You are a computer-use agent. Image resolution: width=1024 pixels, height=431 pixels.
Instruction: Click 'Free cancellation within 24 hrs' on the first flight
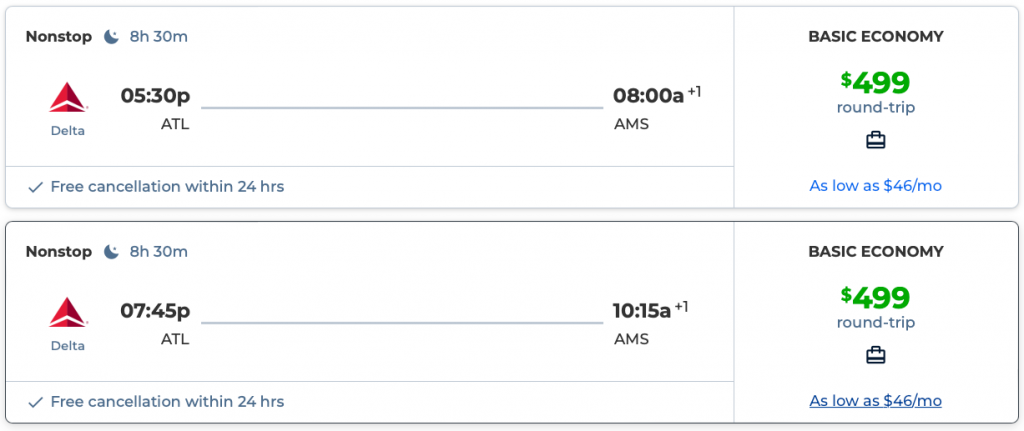(167, 187)
